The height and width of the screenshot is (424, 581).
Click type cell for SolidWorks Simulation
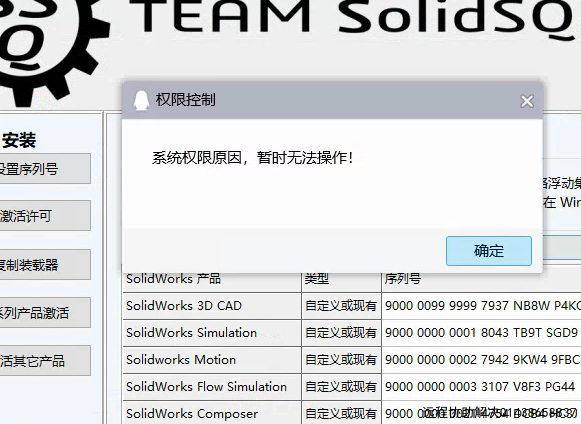341,333
